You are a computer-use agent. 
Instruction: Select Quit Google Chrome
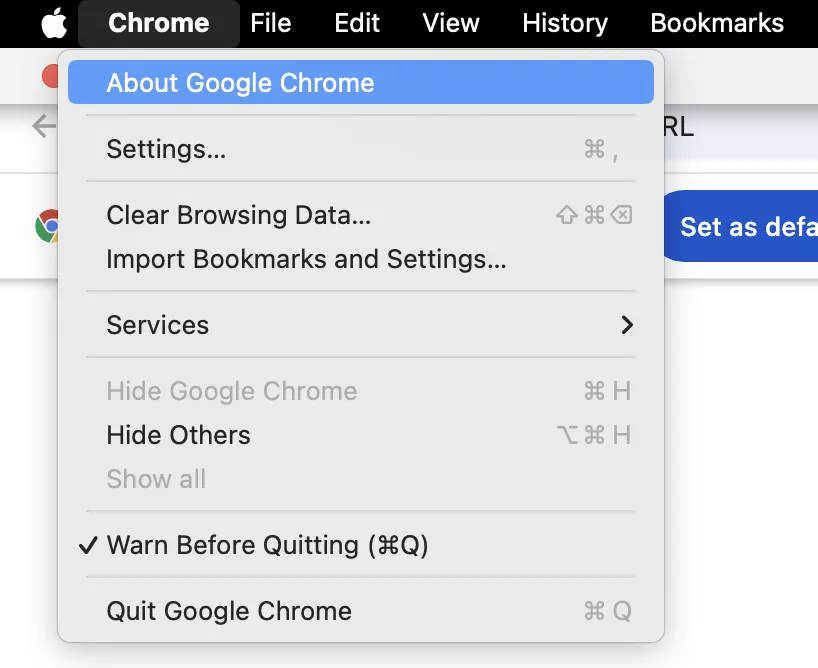pyautogui.click(x=229, y=611)
